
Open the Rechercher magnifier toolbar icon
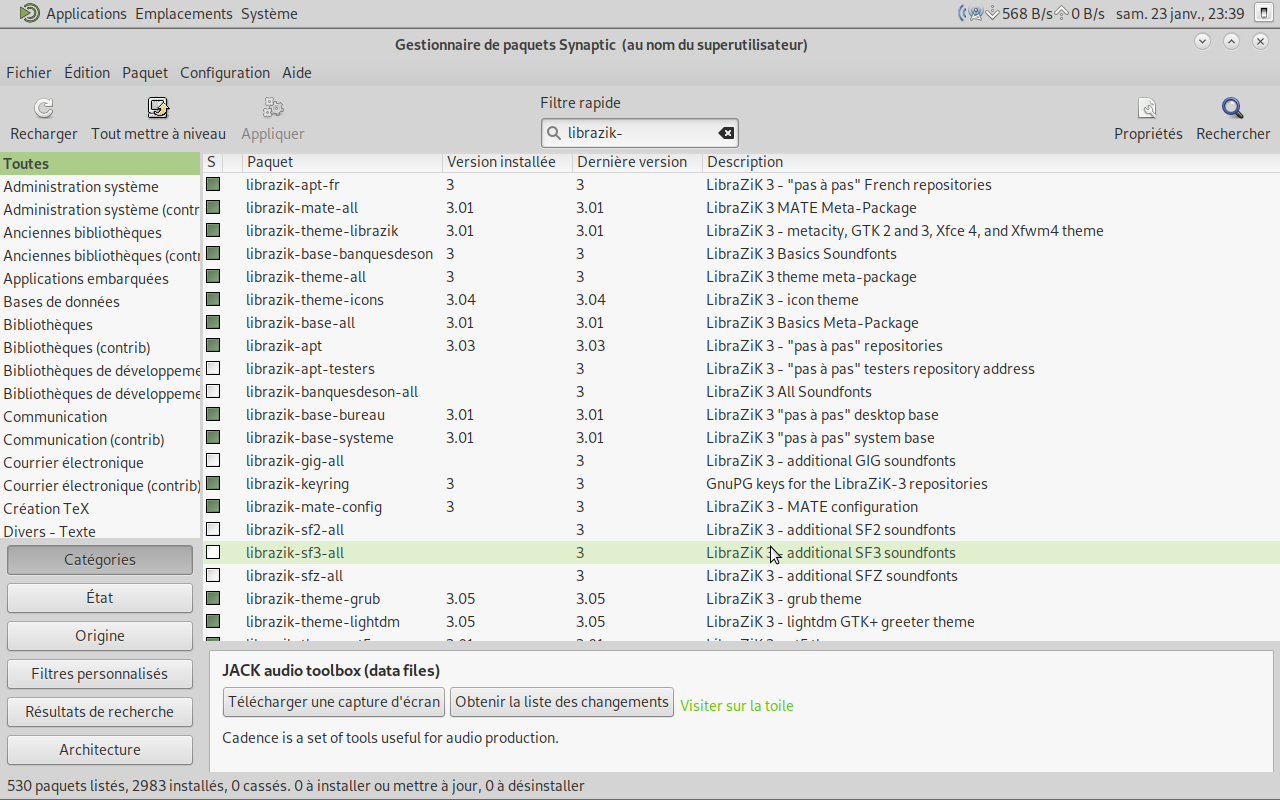click(1233, 108)
